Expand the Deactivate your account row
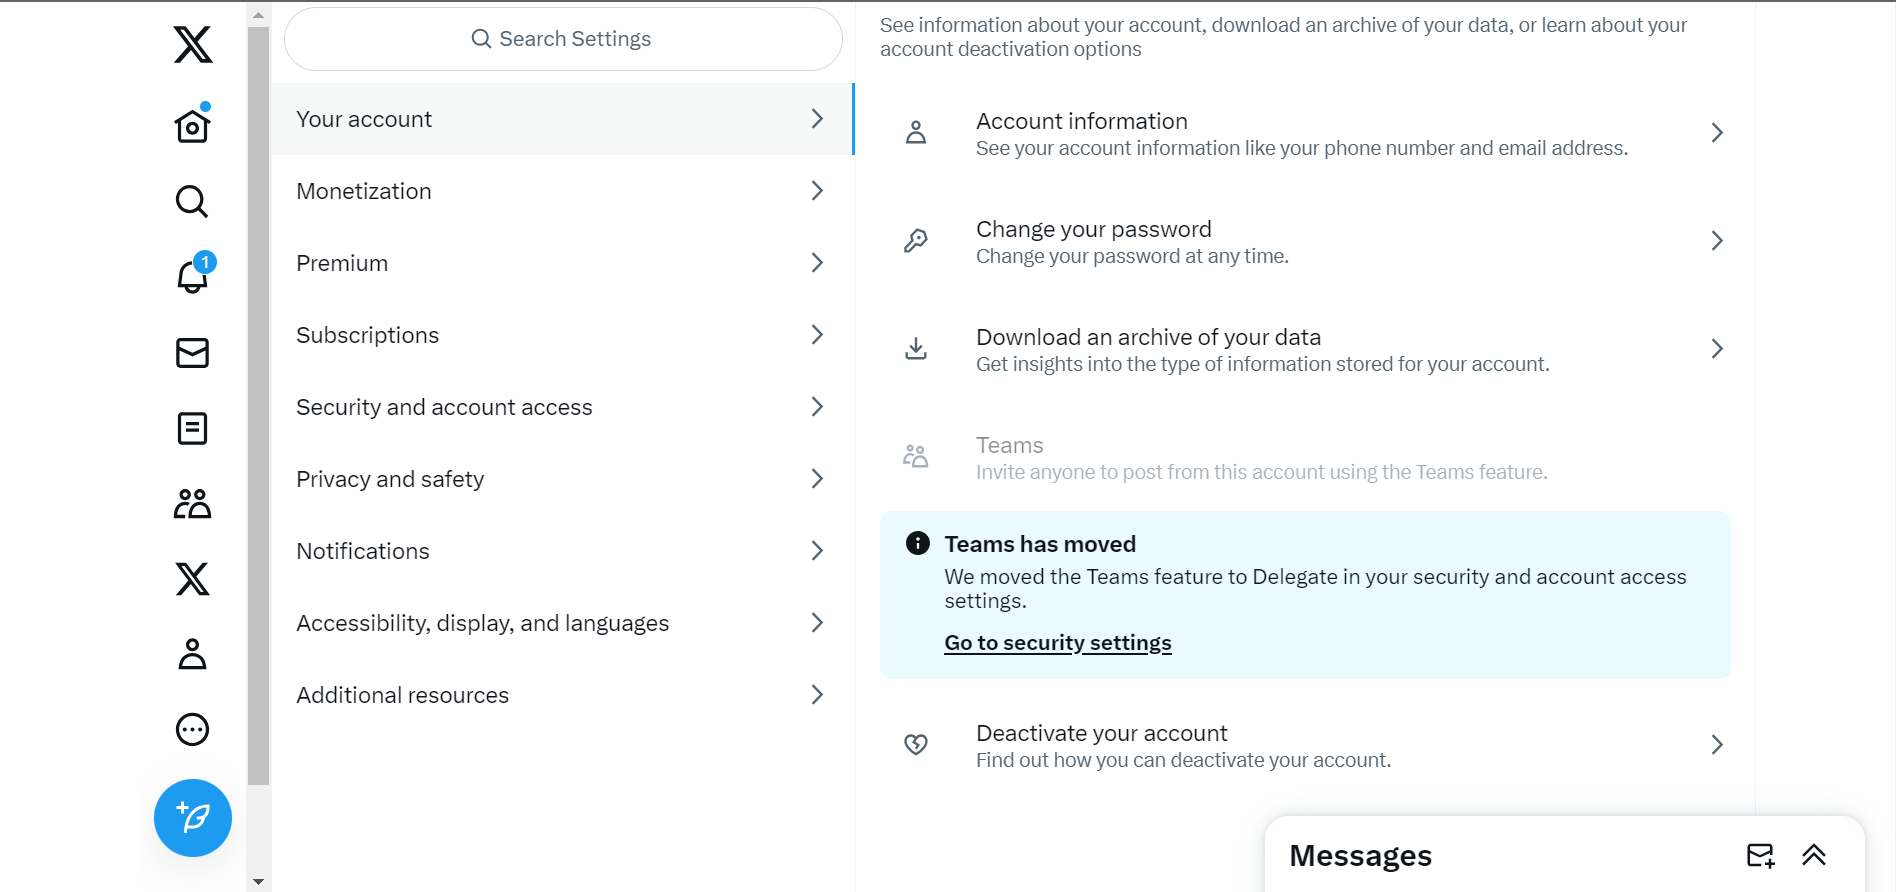Image resolution: width=1896 pixels, height=892 pixels. [x=1300, y=744]
